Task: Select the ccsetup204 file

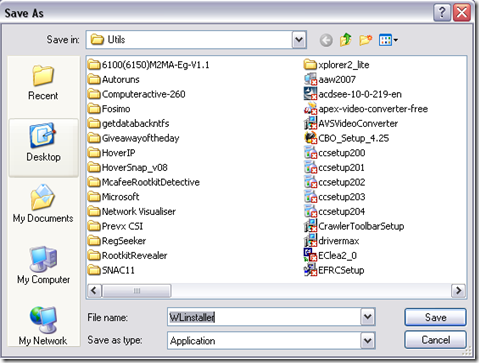Action: (335, 211)
